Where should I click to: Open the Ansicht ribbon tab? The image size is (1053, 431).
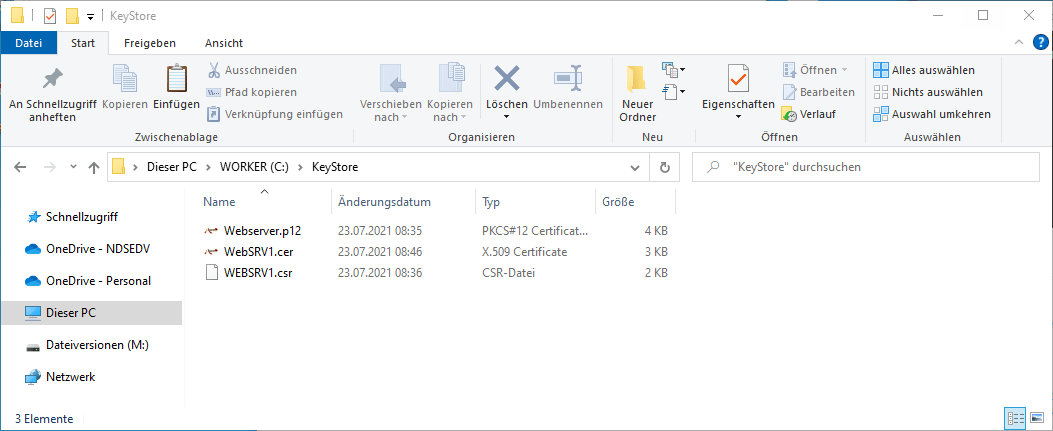click(x=223, y=43)
